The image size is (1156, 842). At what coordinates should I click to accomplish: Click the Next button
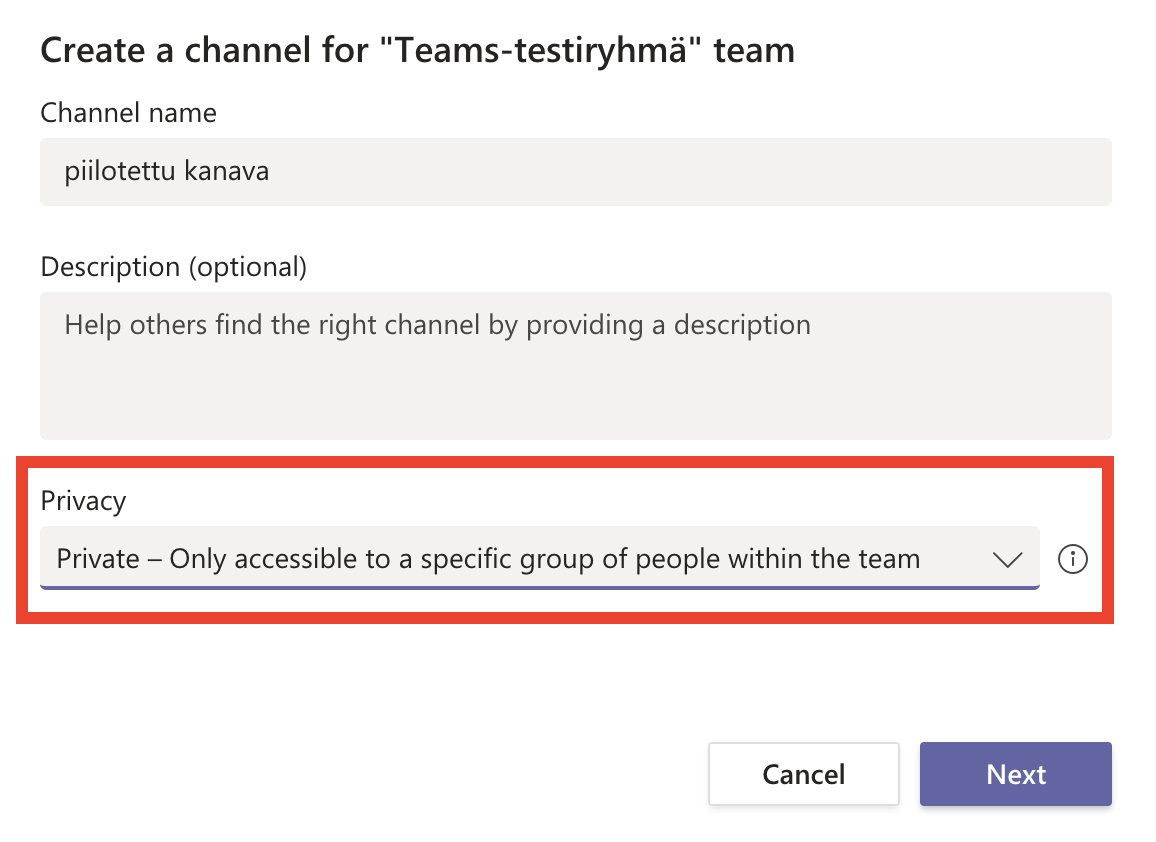[x=1016, y=774]
